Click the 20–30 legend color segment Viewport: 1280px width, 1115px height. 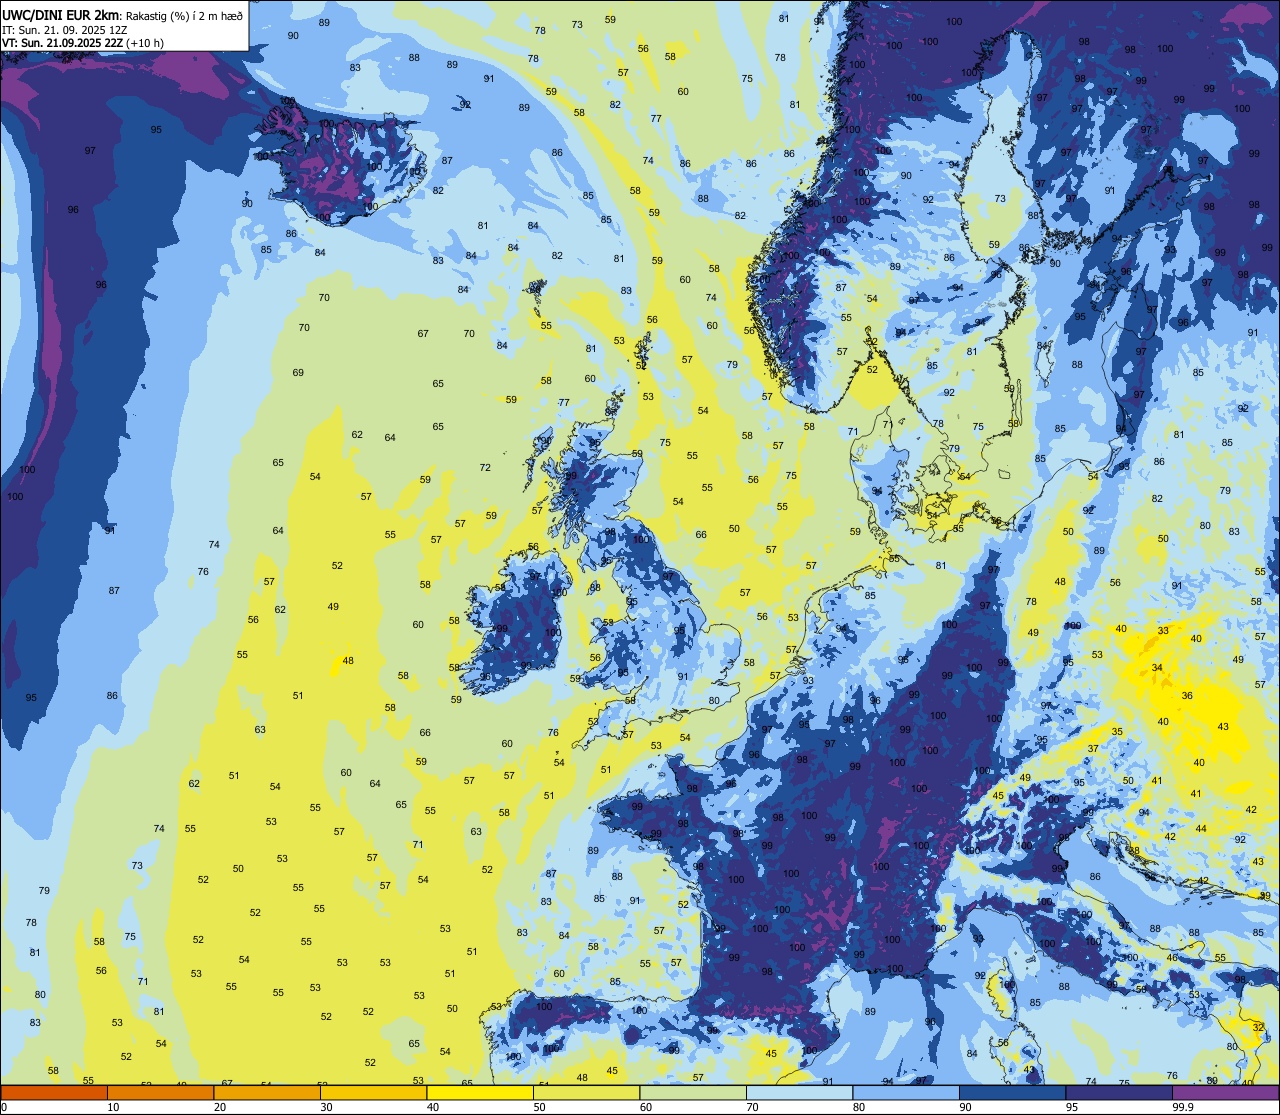[266, 1093]
